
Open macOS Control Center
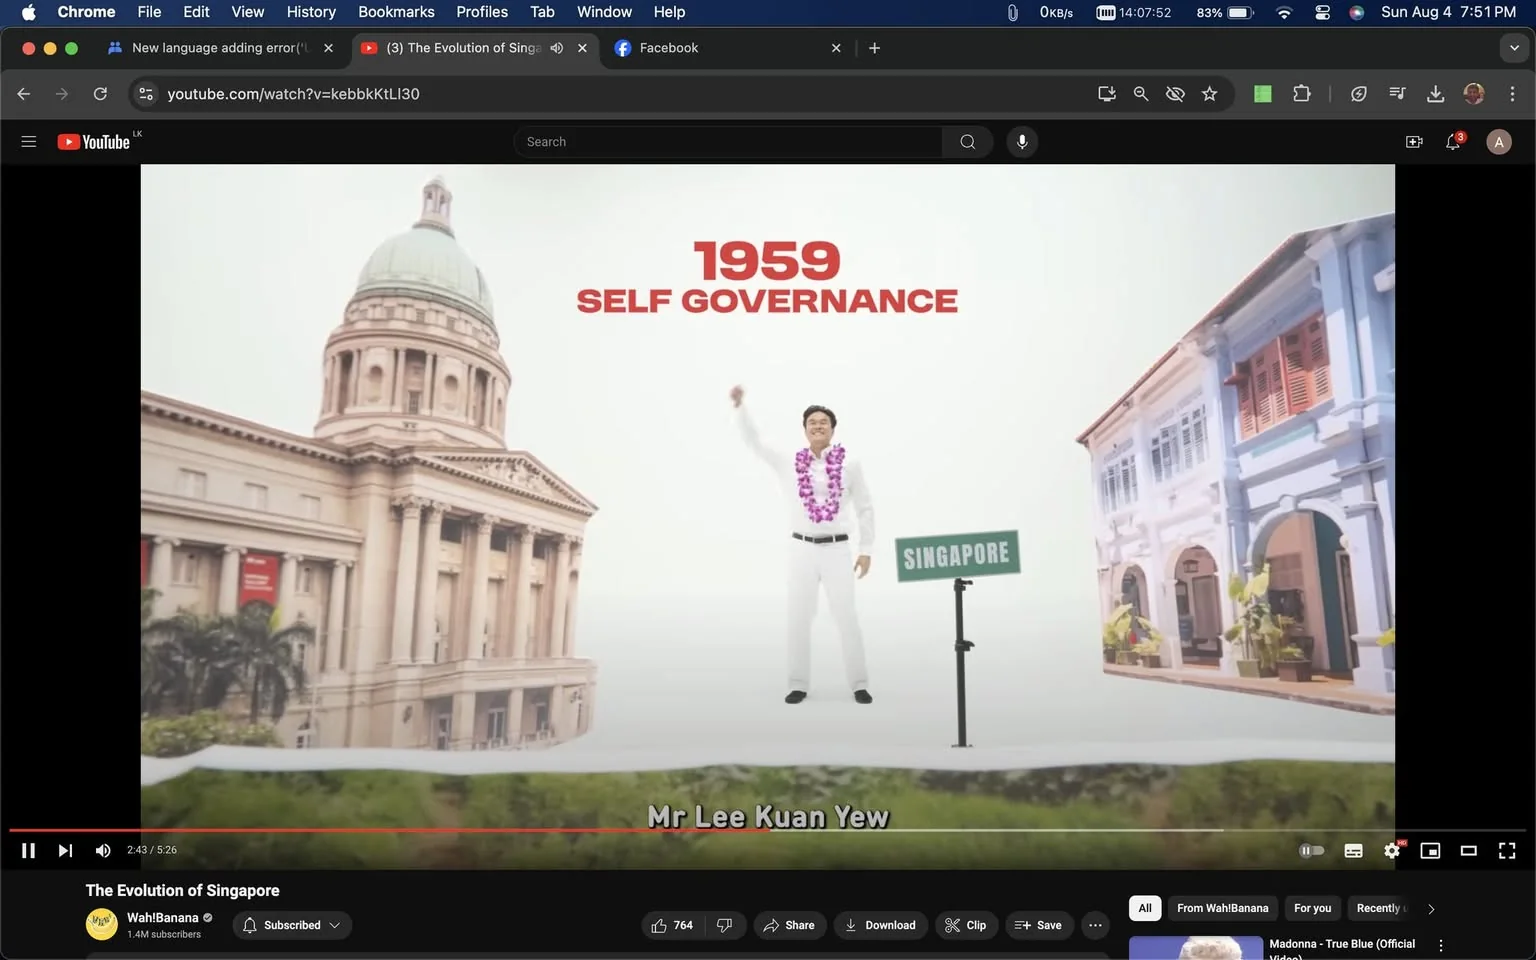(1322, 12)
